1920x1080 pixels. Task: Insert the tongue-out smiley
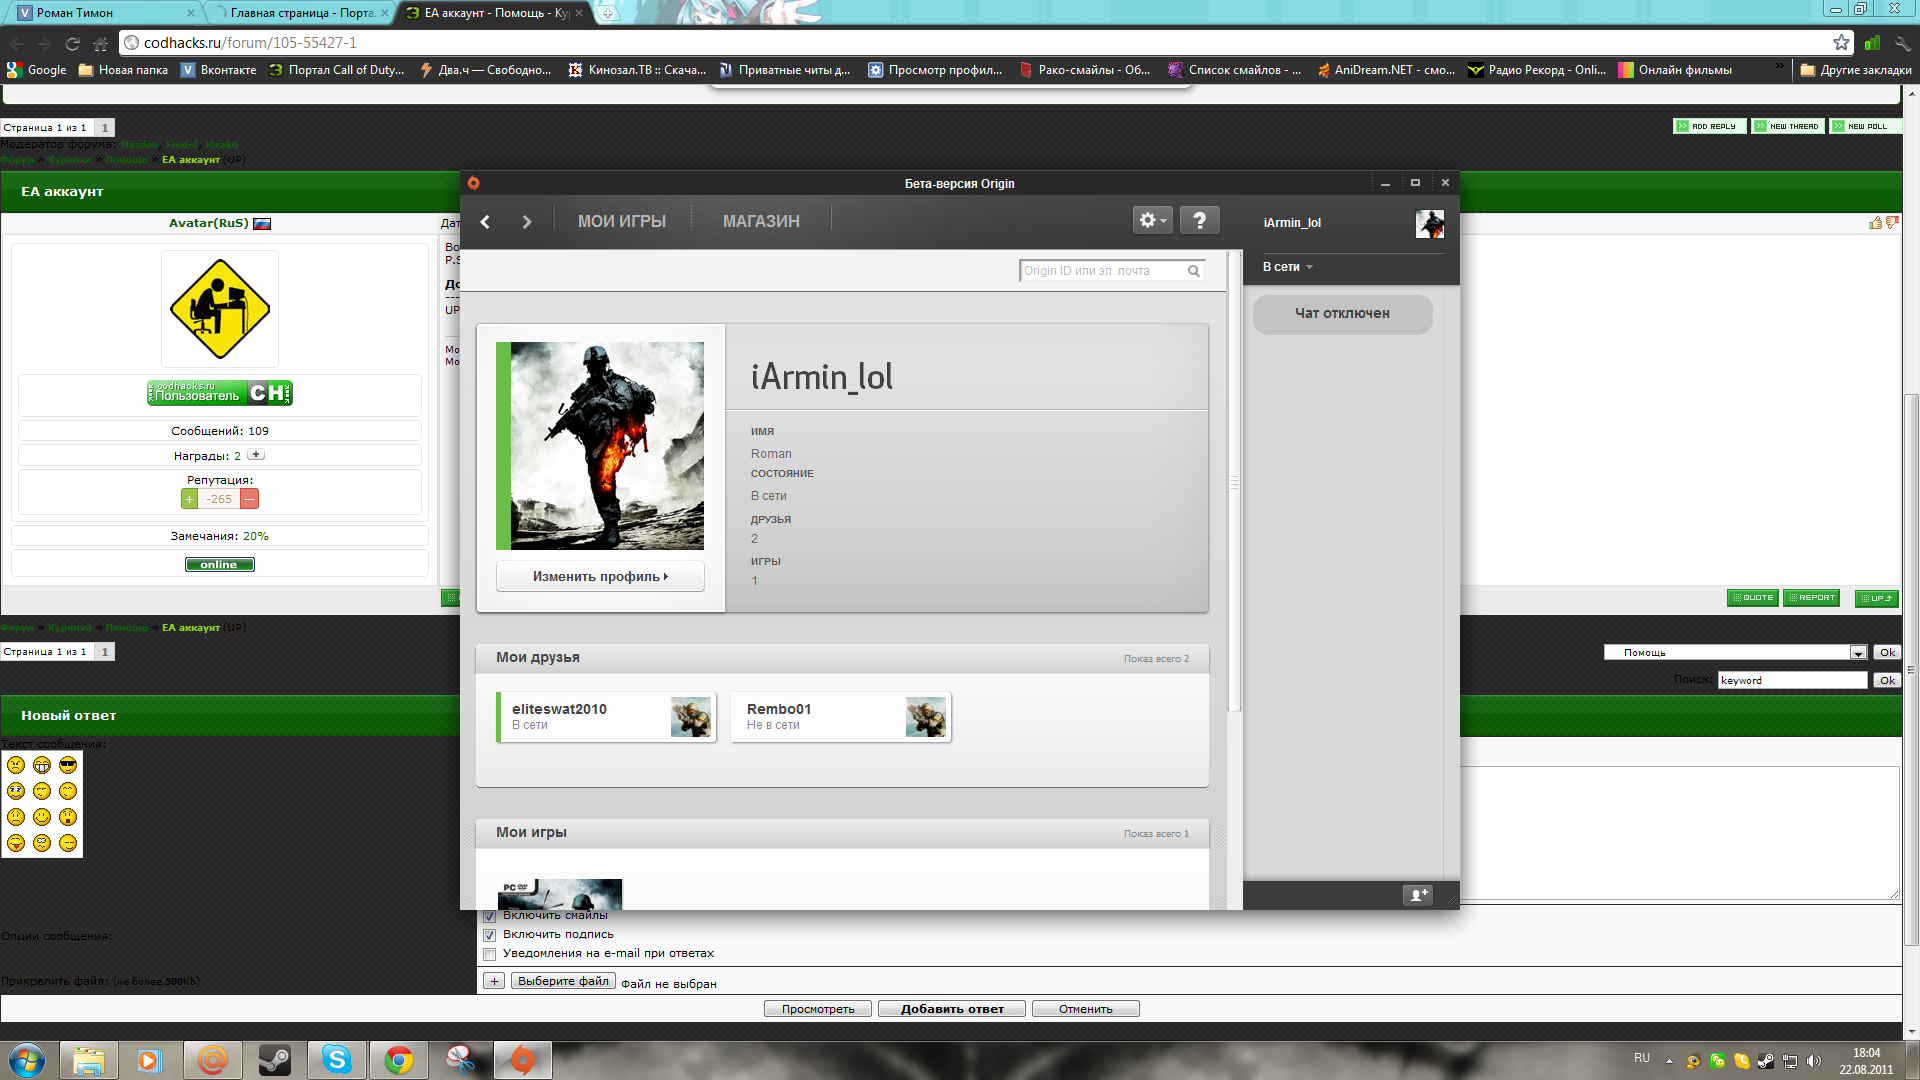point(16,843)
